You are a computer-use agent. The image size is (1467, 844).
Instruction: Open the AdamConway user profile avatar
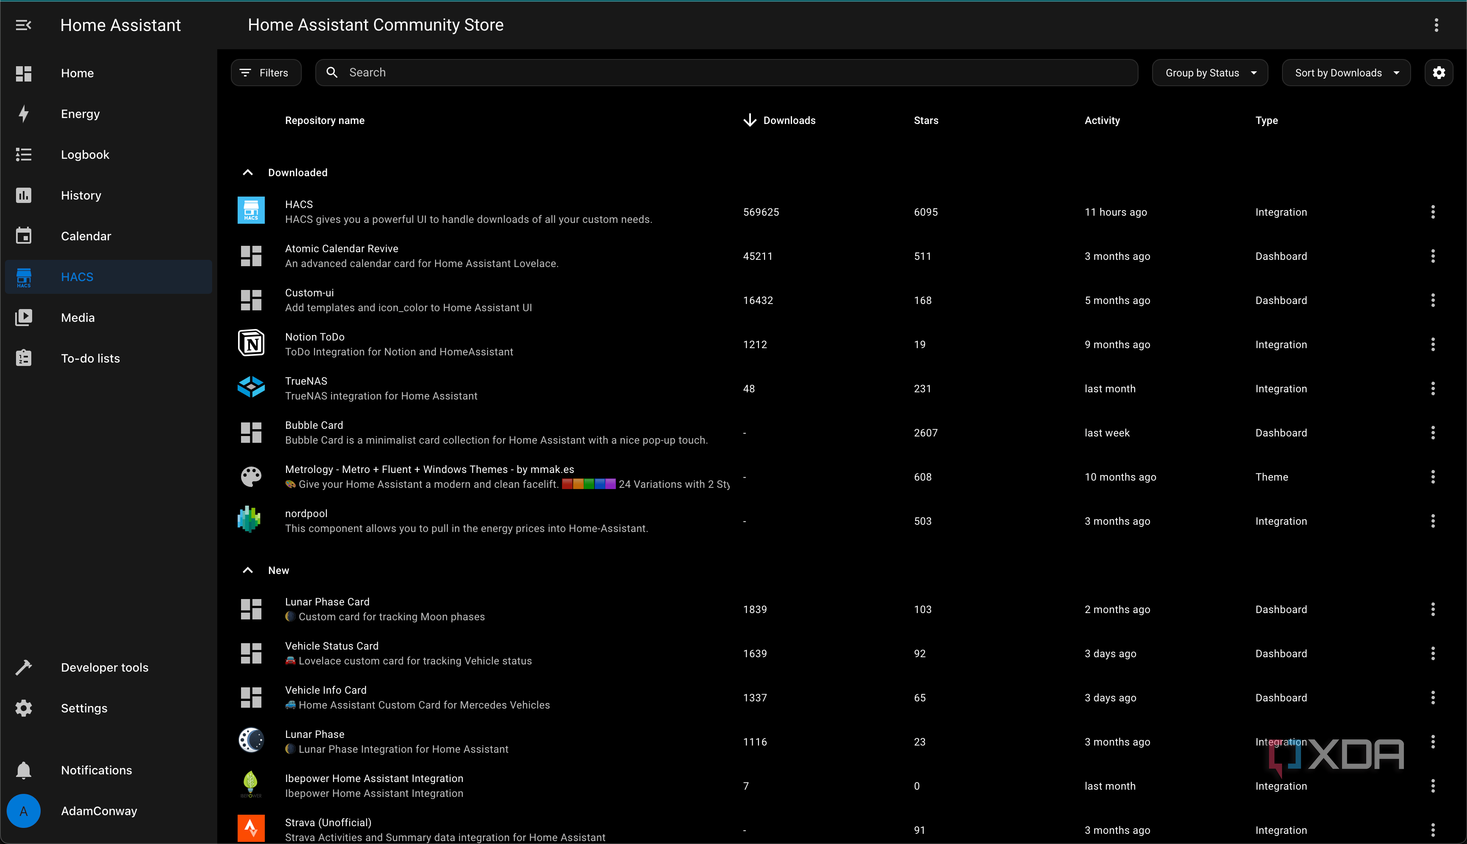[x=24, y=811]
